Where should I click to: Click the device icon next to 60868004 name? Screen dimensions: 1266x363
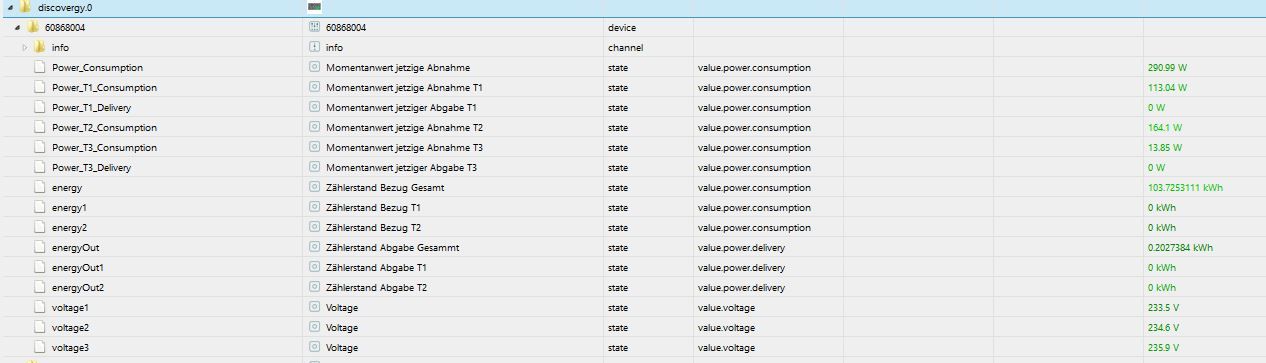click(x=314, y=27)
